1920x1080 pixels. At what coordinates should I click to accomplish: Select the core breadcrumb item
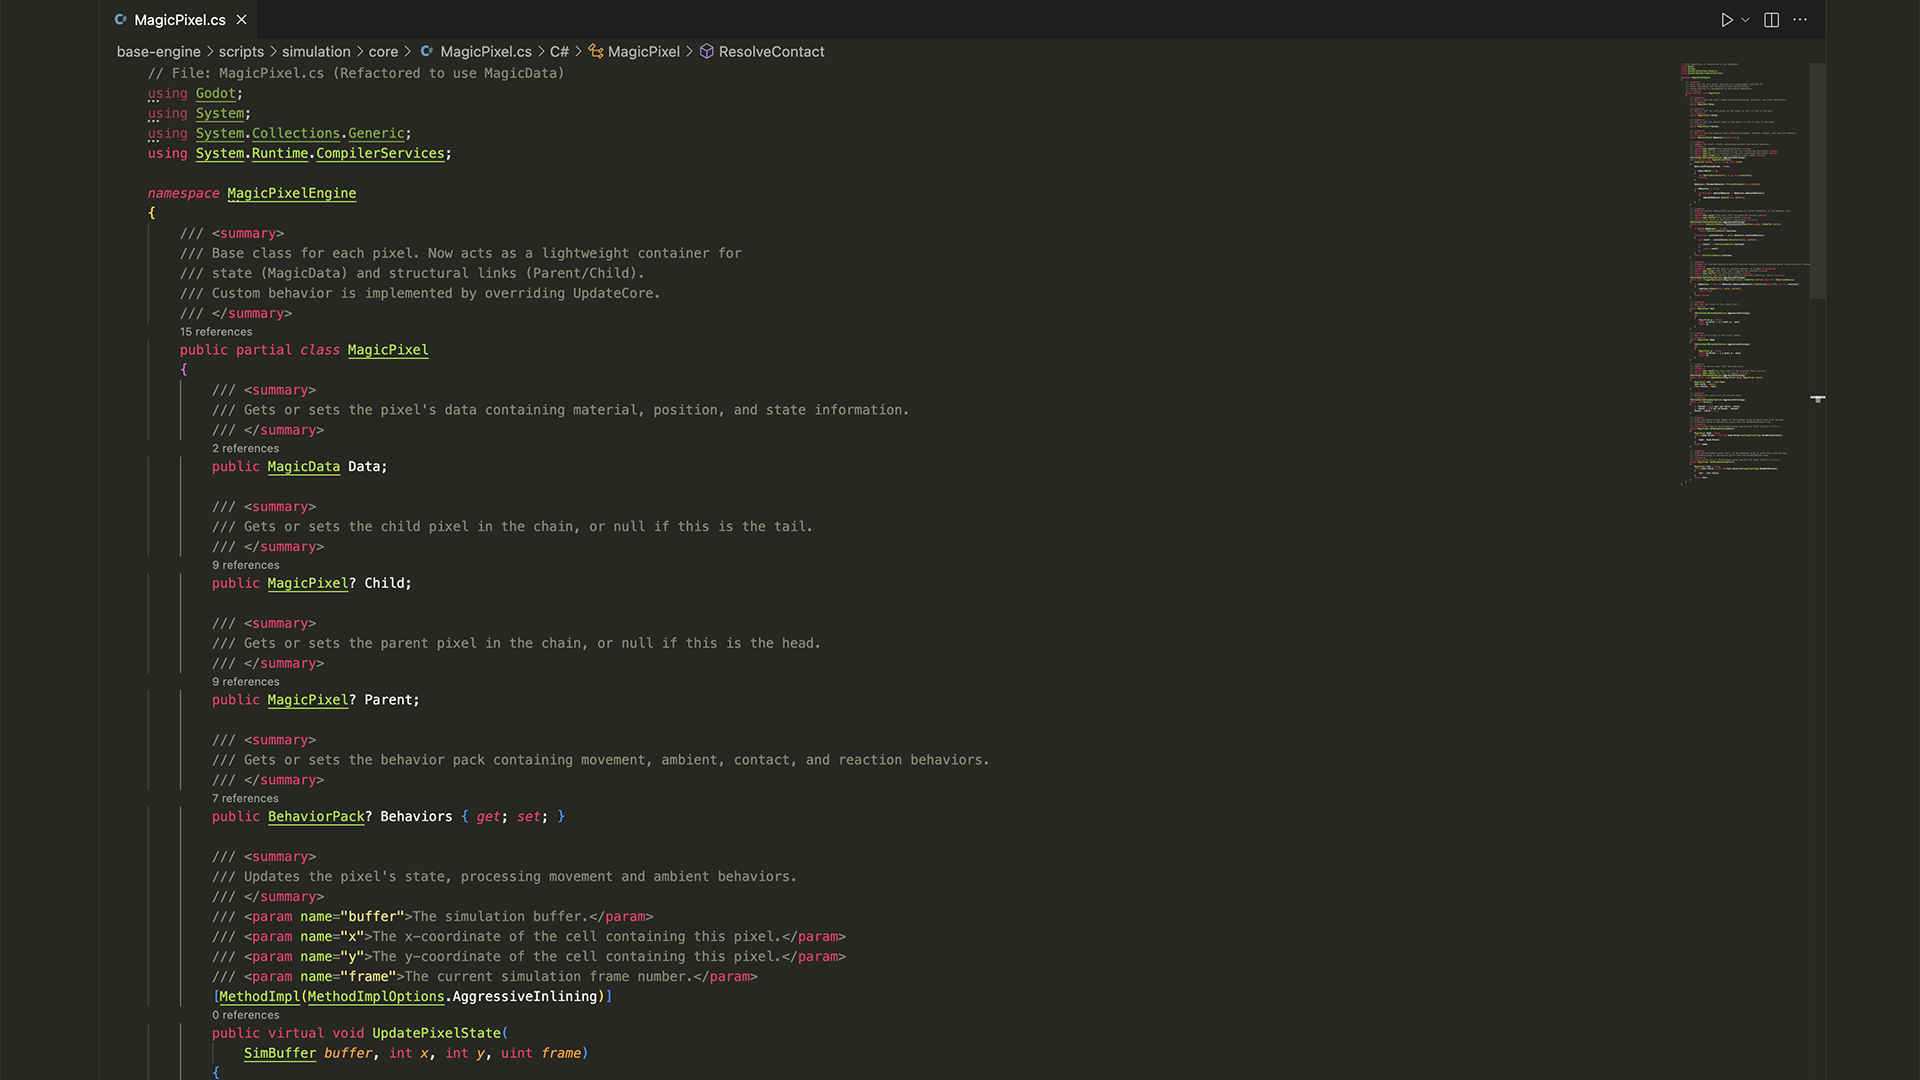click(383, 51)
